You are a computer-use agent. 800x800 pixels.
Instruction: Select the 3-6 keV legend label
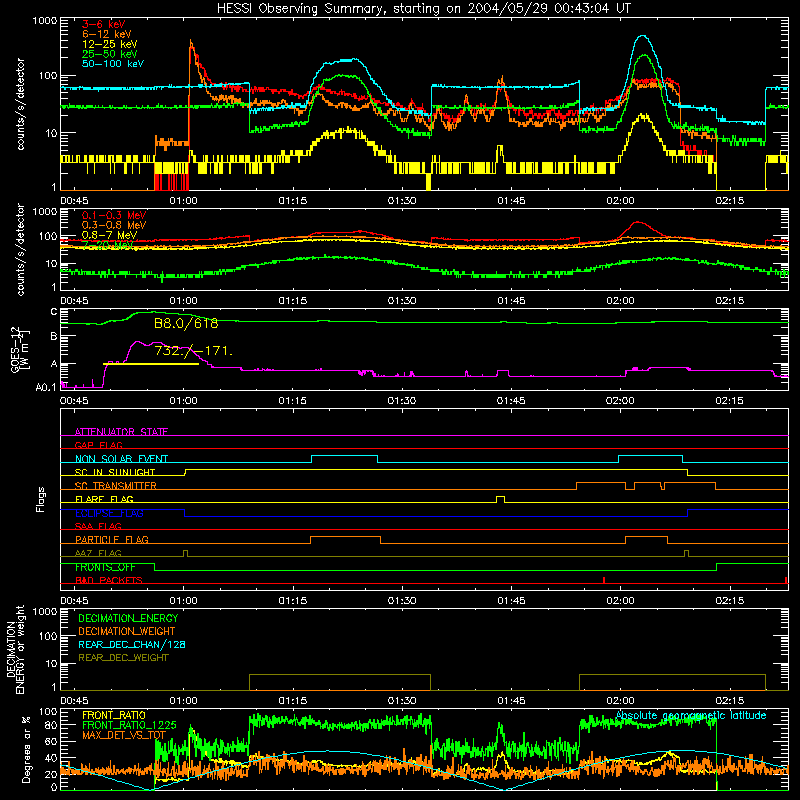coord(104,24)
